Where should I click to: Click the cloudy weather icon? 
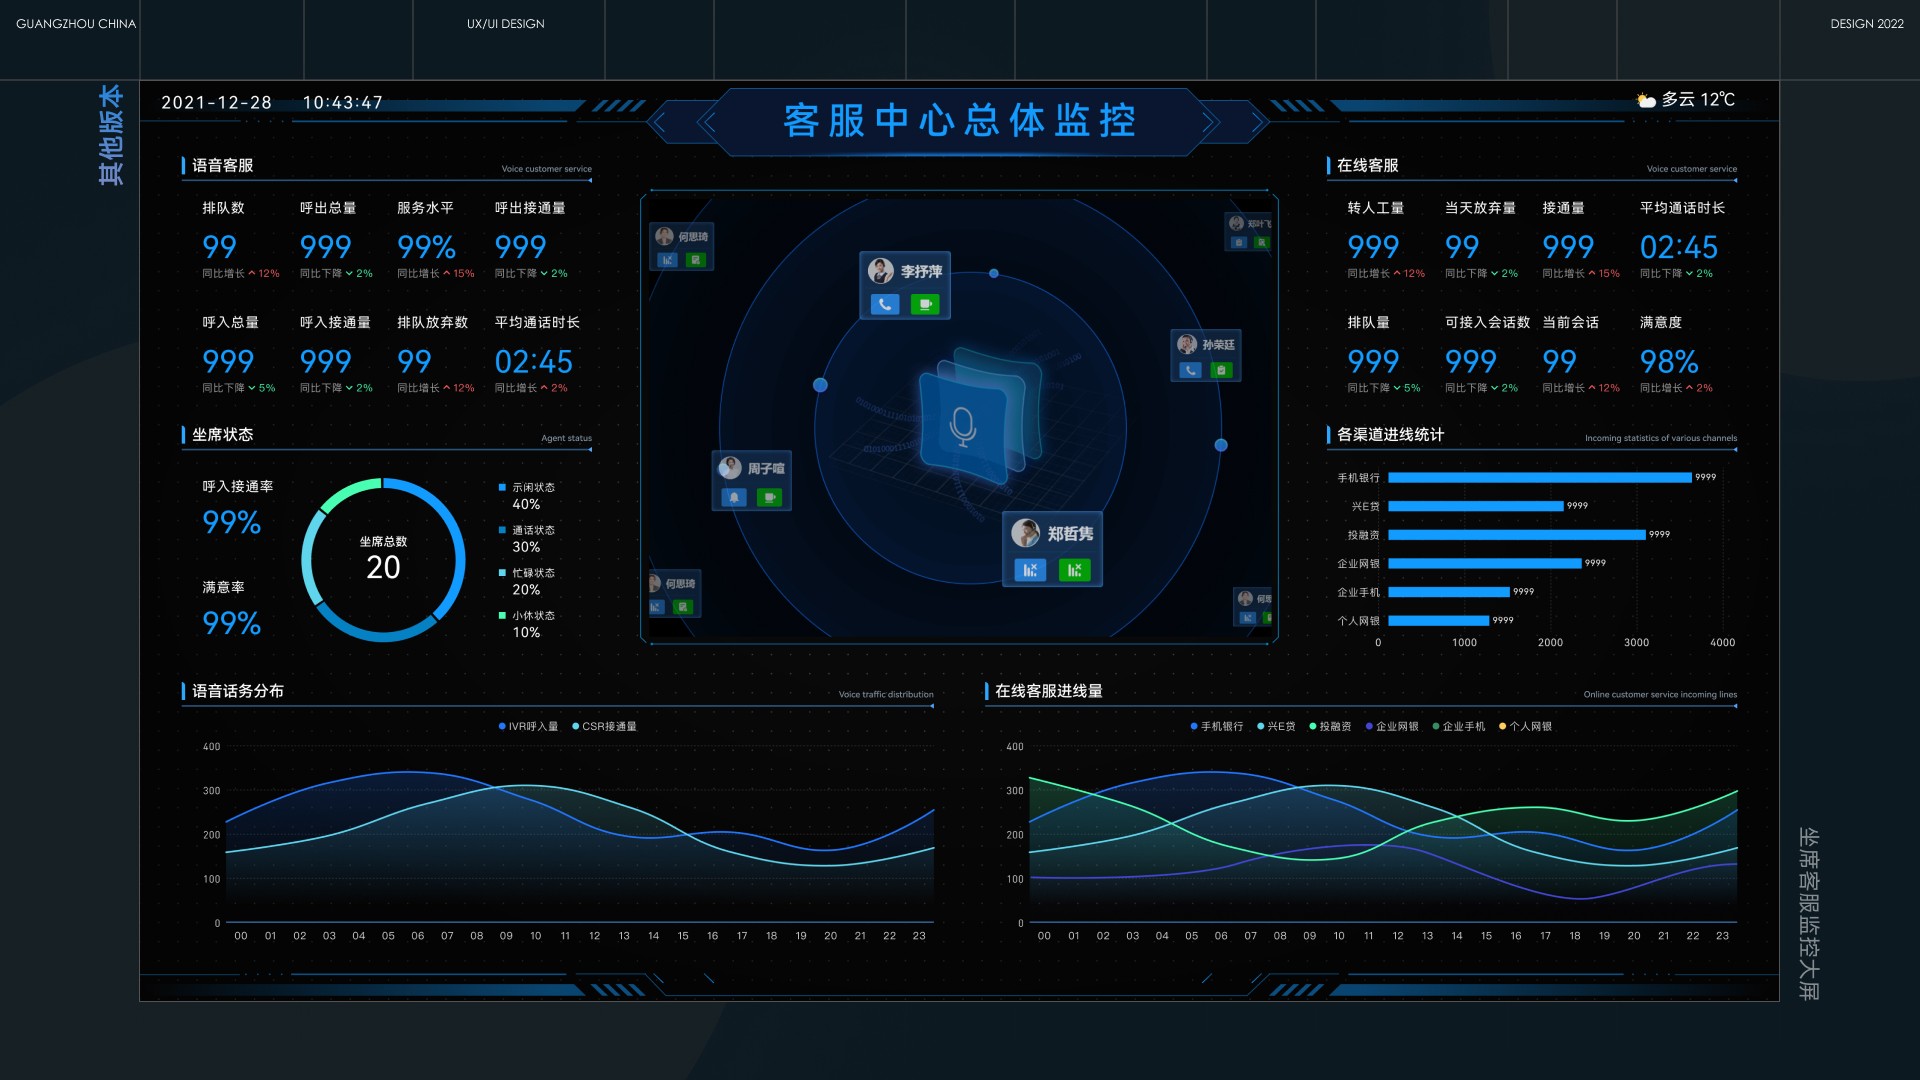[x=1645, y=100]
